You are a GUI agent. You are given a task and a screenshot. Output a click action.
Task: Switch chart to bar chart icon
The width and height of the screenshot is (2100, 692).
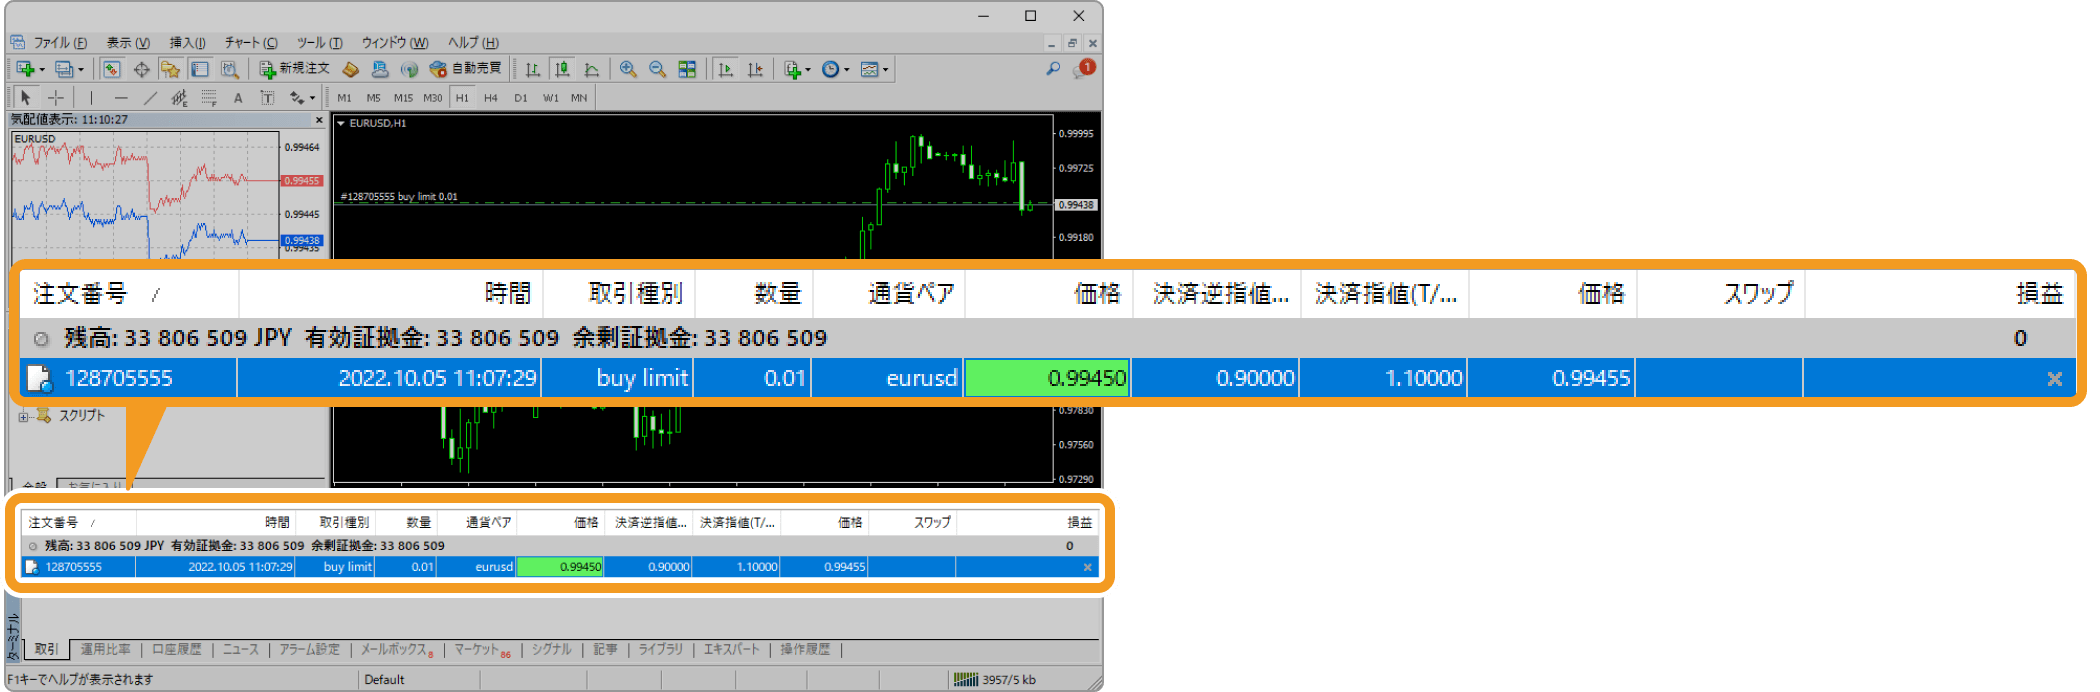(533, 69)
